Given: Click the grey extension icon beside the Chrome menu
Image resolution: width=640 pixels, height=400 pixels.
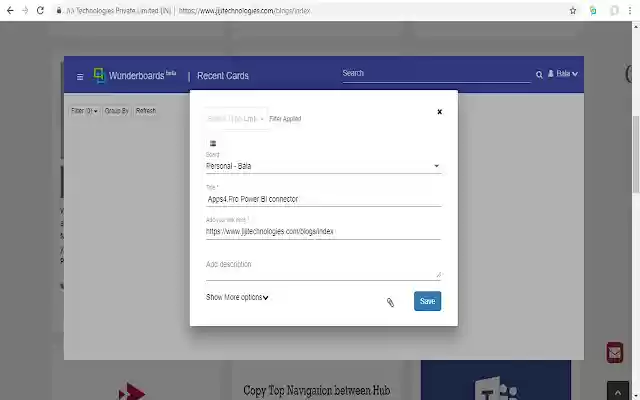Looking at the screenshot, I should 614,11.
